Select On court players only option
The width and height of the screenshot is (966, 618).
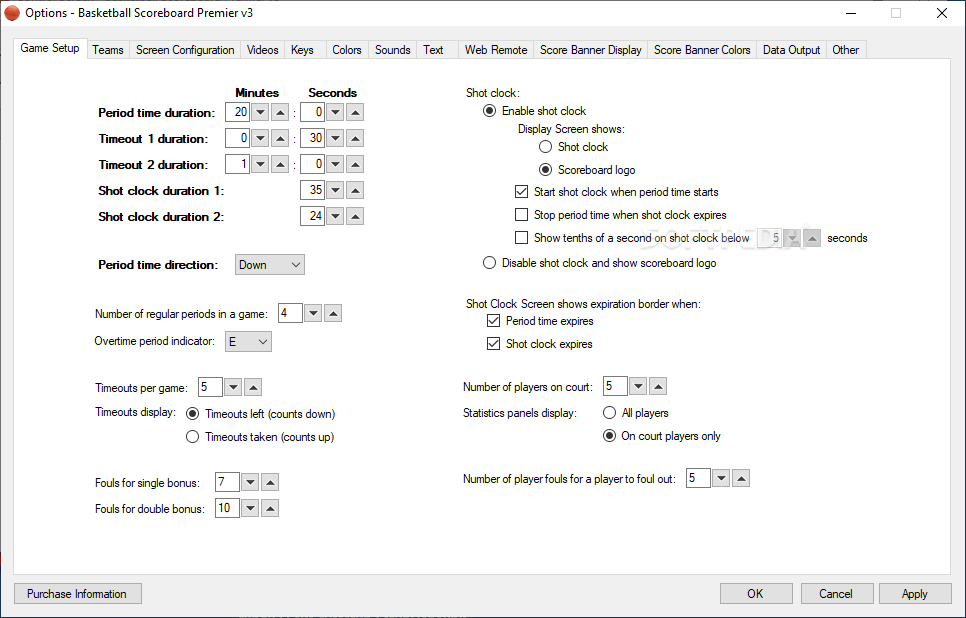(x=609, y=436)
